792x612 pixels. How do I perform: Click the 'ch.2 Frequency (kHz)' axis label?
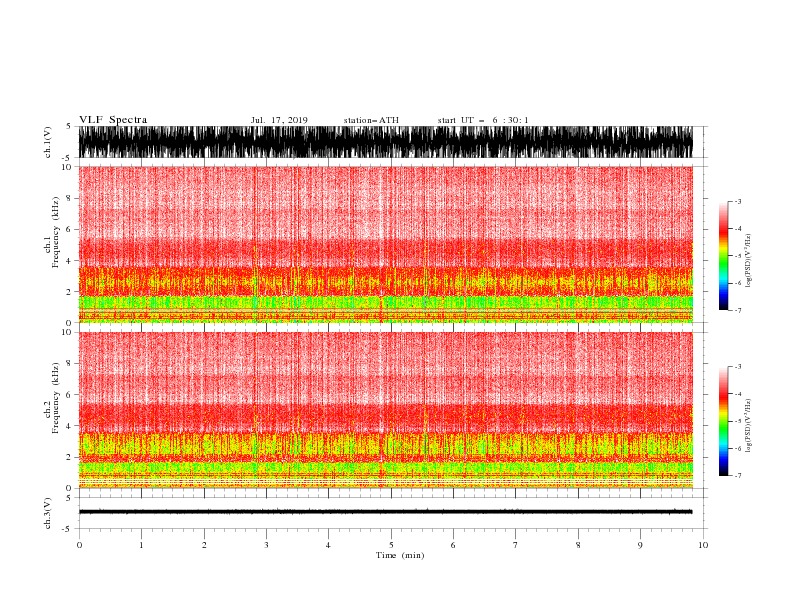coord(52,398)
